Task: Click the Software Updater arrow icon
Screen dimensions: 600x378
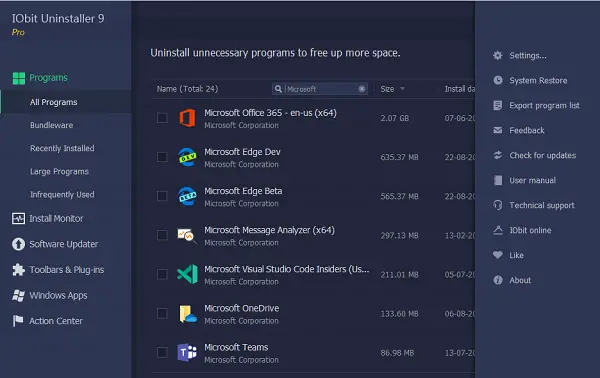Action: (x=18, y=244)
